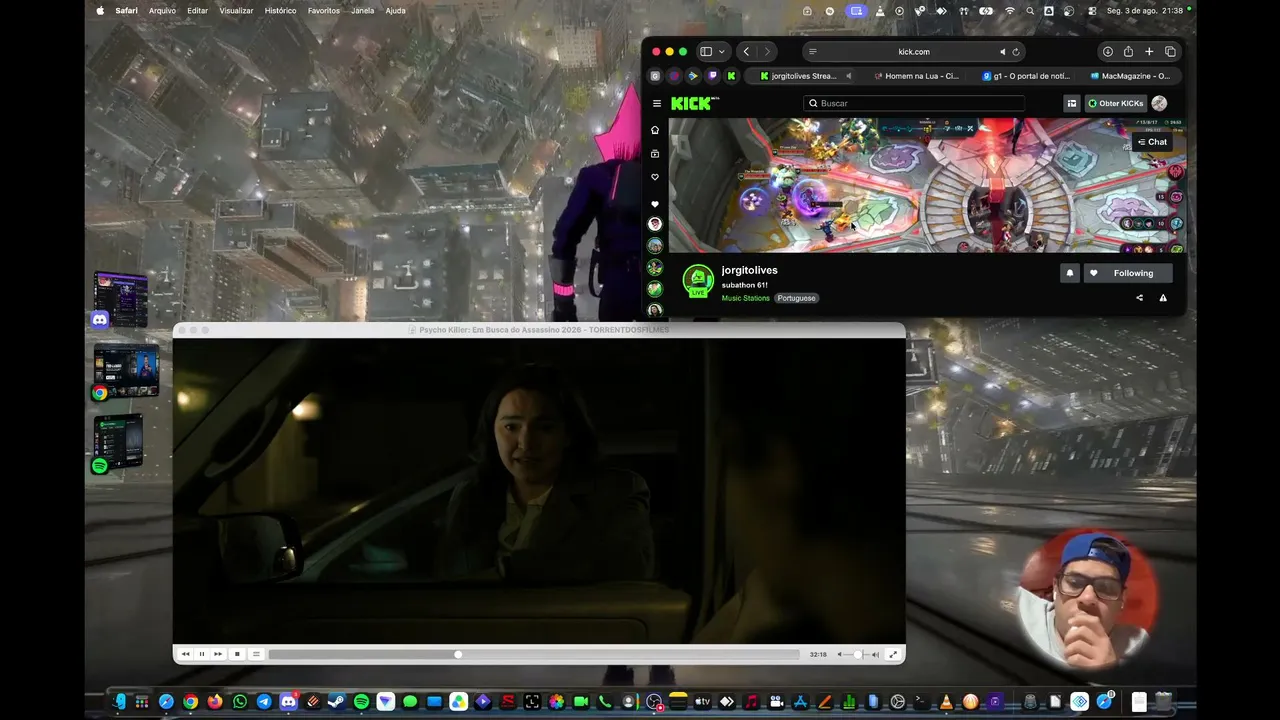Open Discord from the Dock
Viewport: 1280px width, 720px height.
288,702
